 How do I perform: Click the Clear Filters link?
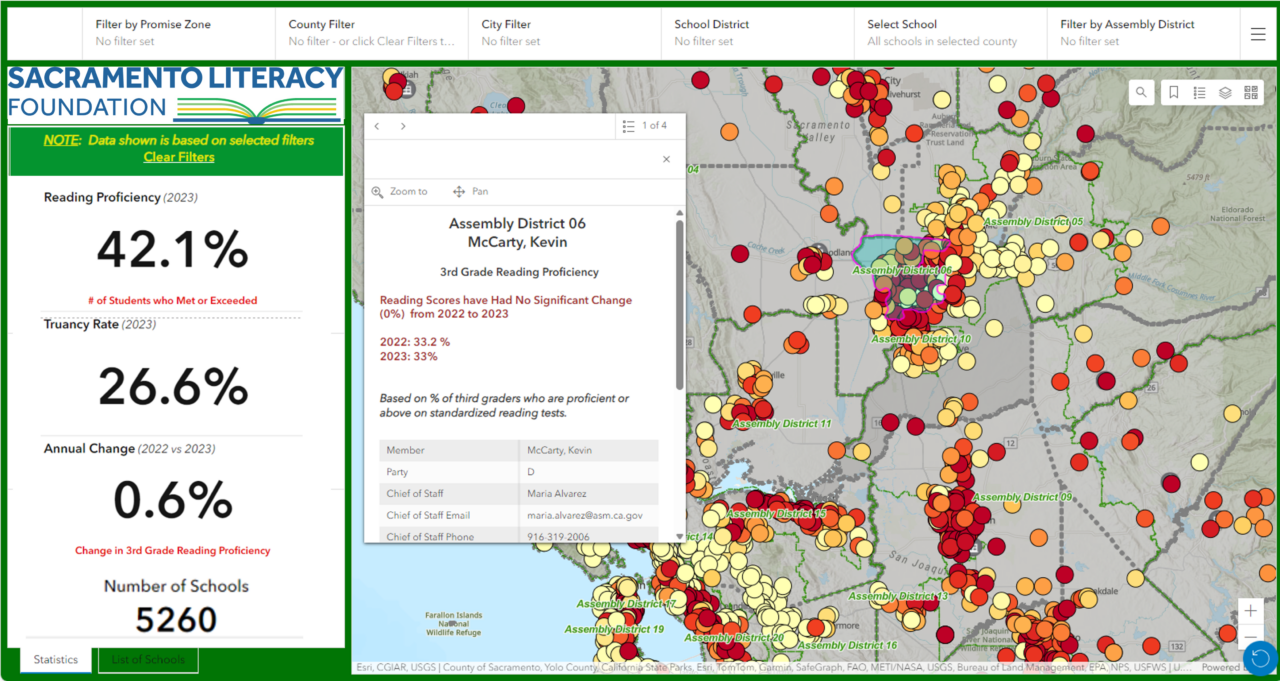click(178, 157)
